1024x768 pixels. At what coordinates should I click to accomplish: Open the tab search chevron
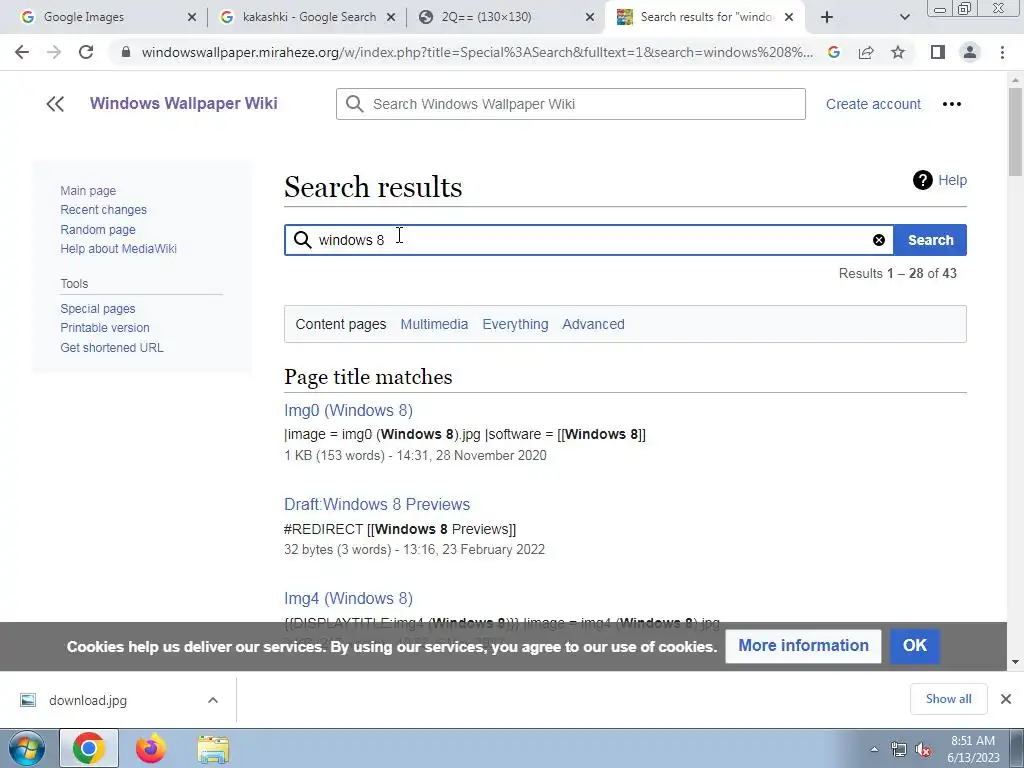(904, 17)
